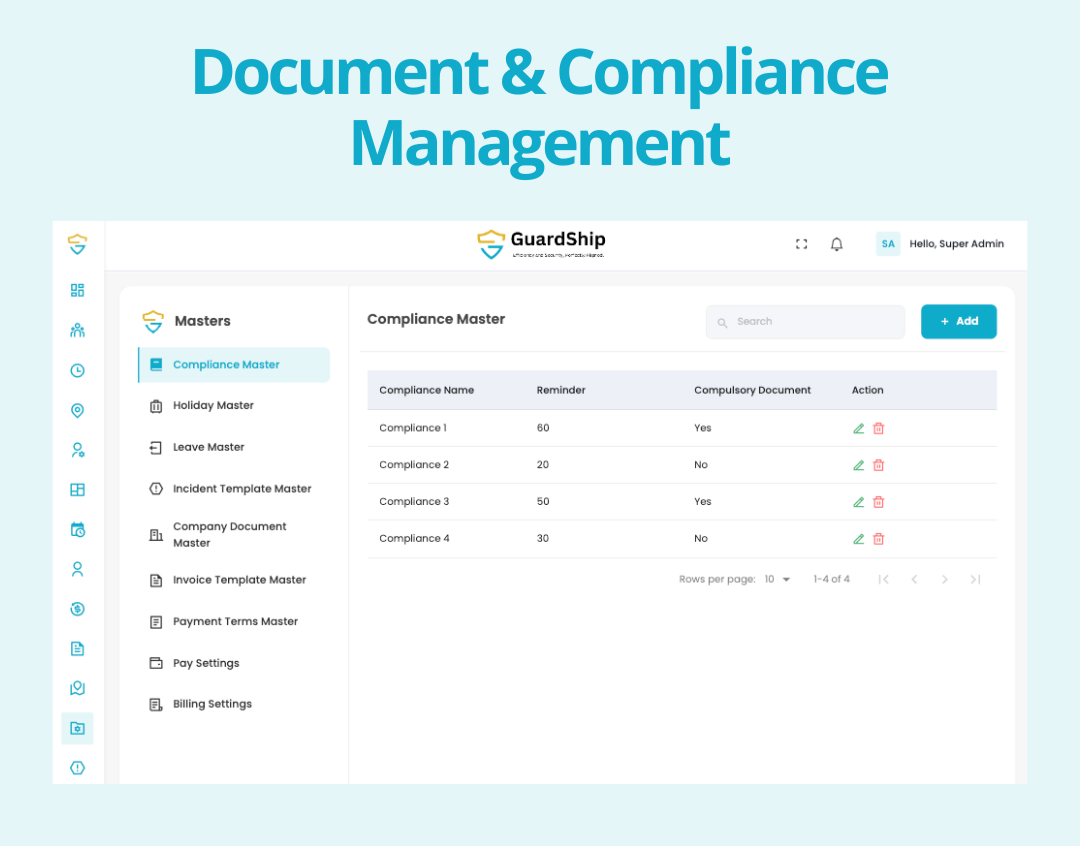Click the Action column header
The height and width of the screenshot is (846, 1080).
[867, 390]
